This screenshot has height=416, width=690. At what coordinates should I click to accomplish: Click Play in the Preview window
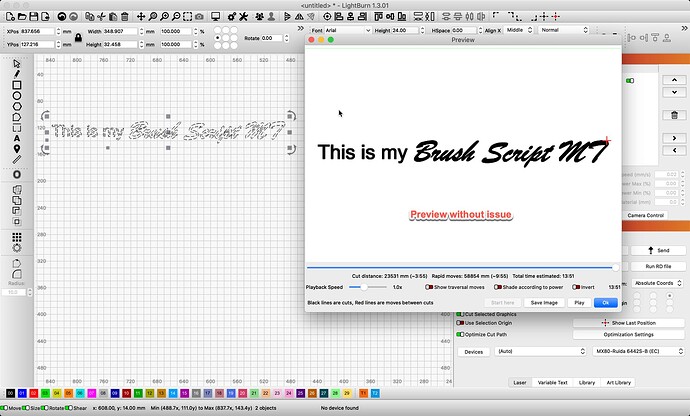[x=579, y=303]
